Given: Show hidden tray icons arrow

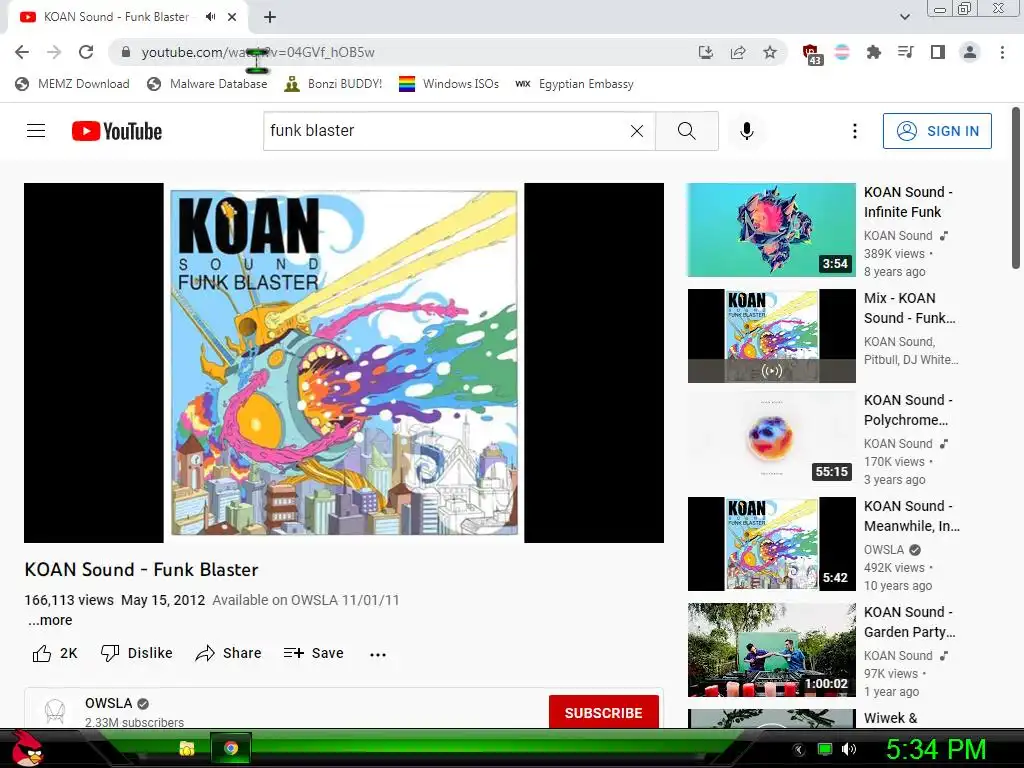Looking at the screenshot, I should click(x=798, y=750).
